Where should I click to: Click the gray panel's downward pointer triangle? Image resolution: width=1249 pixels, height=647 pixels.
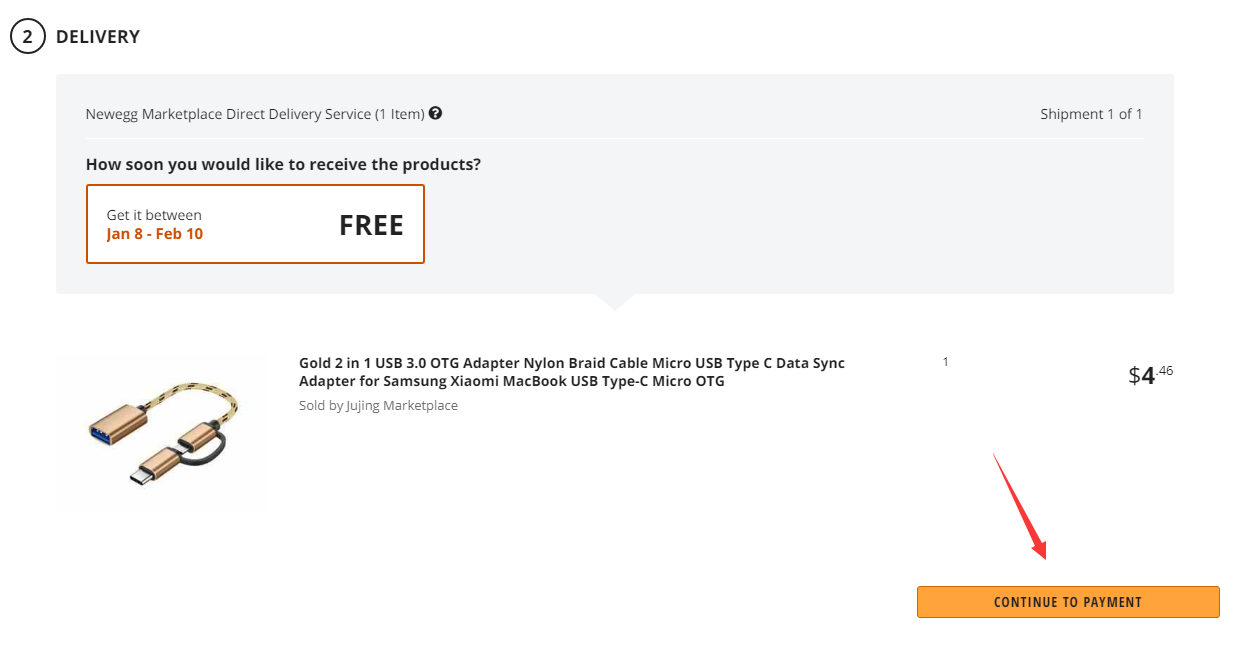pyautogui.click(x=614, y=301)
